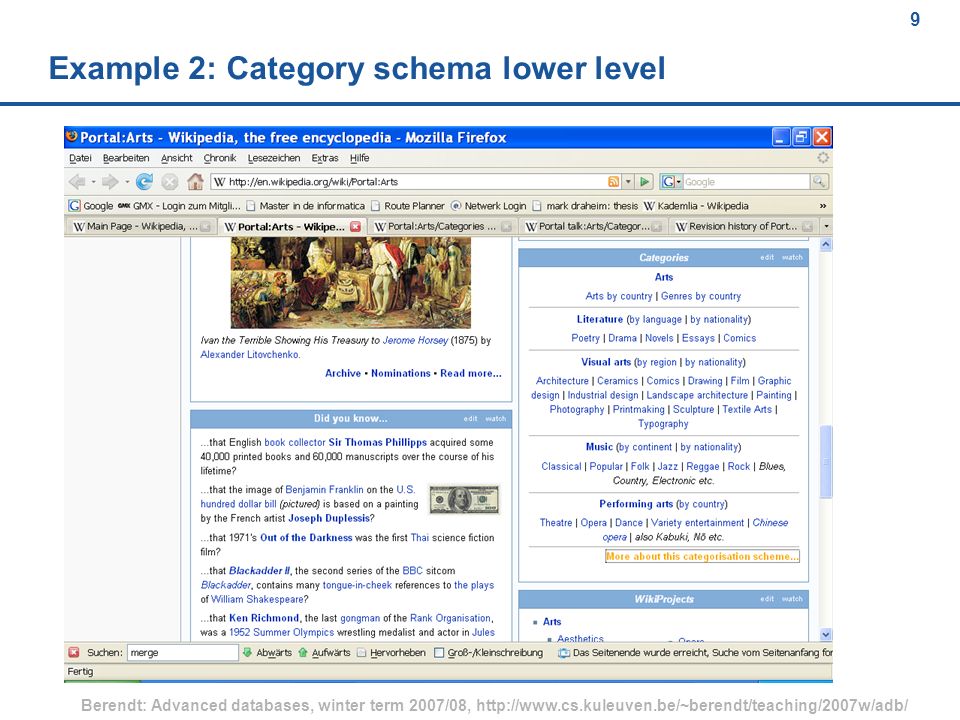Click watch on the Did you know box
960x720 pixels.
click(496, 419)
